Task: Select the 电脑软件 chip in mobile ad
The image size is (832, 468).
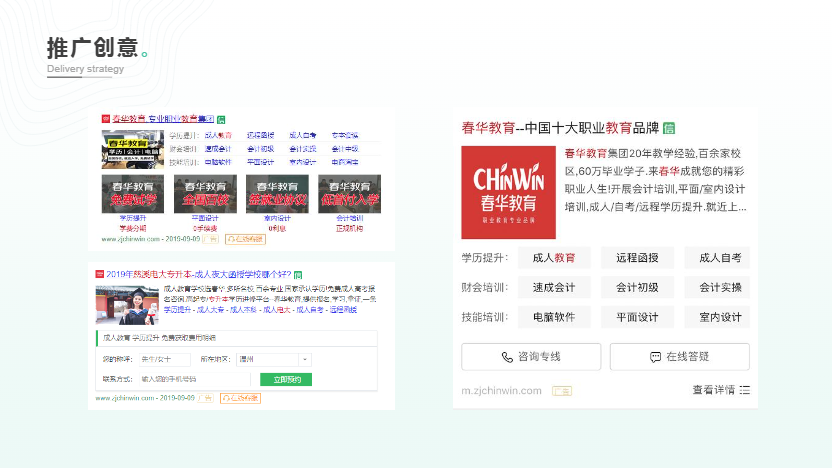Action: tap(554, 317)
